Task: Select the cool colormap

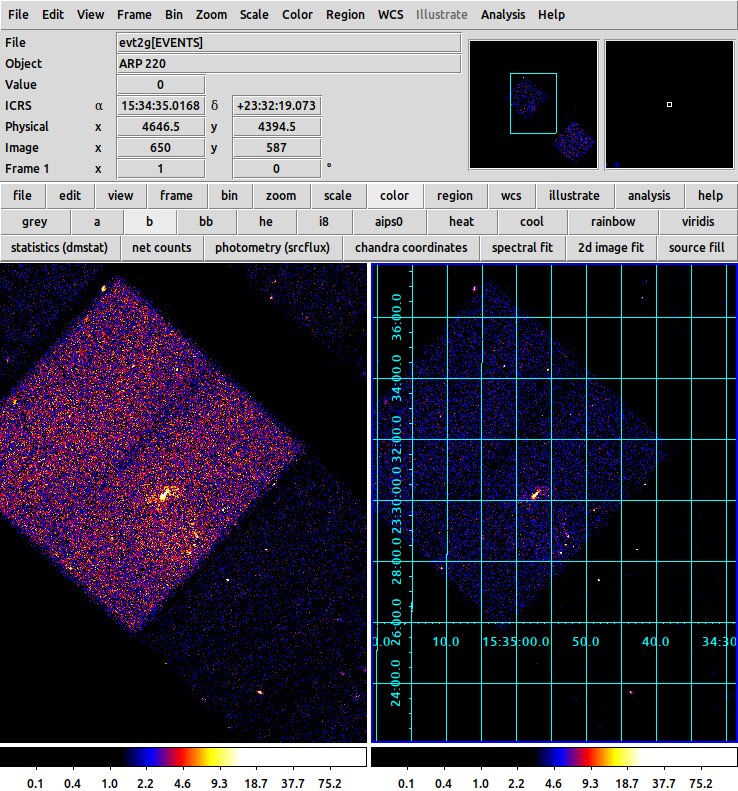Action: tap(532, 222)
